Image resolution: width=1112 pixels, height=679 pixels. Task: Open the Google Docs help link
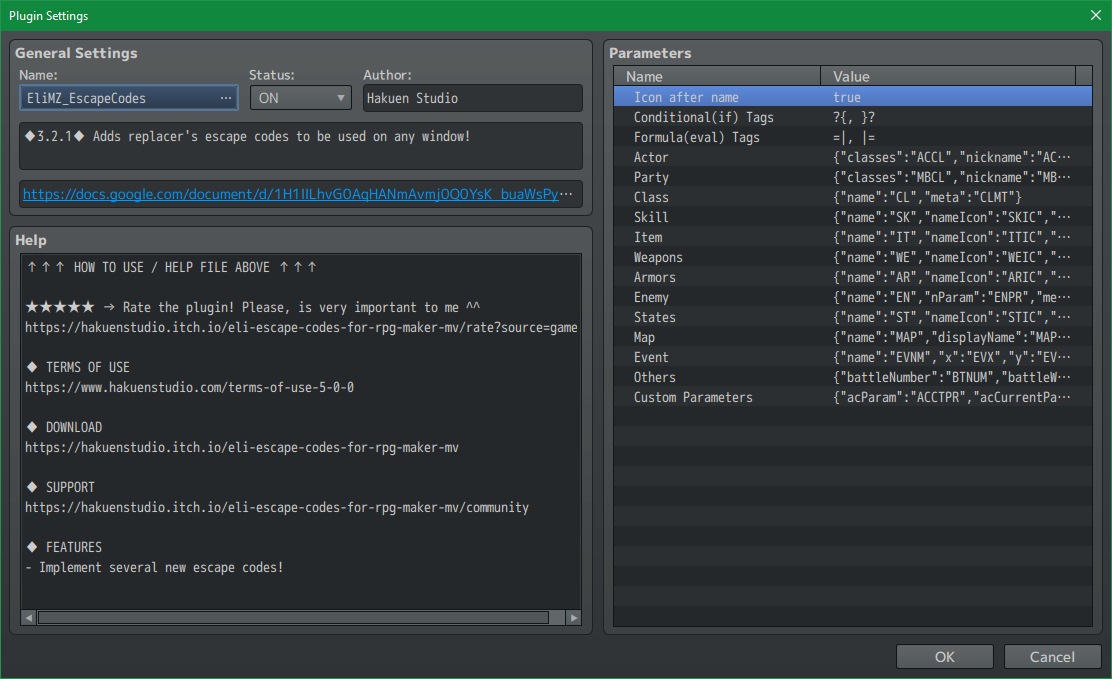[x=291, y=194]
